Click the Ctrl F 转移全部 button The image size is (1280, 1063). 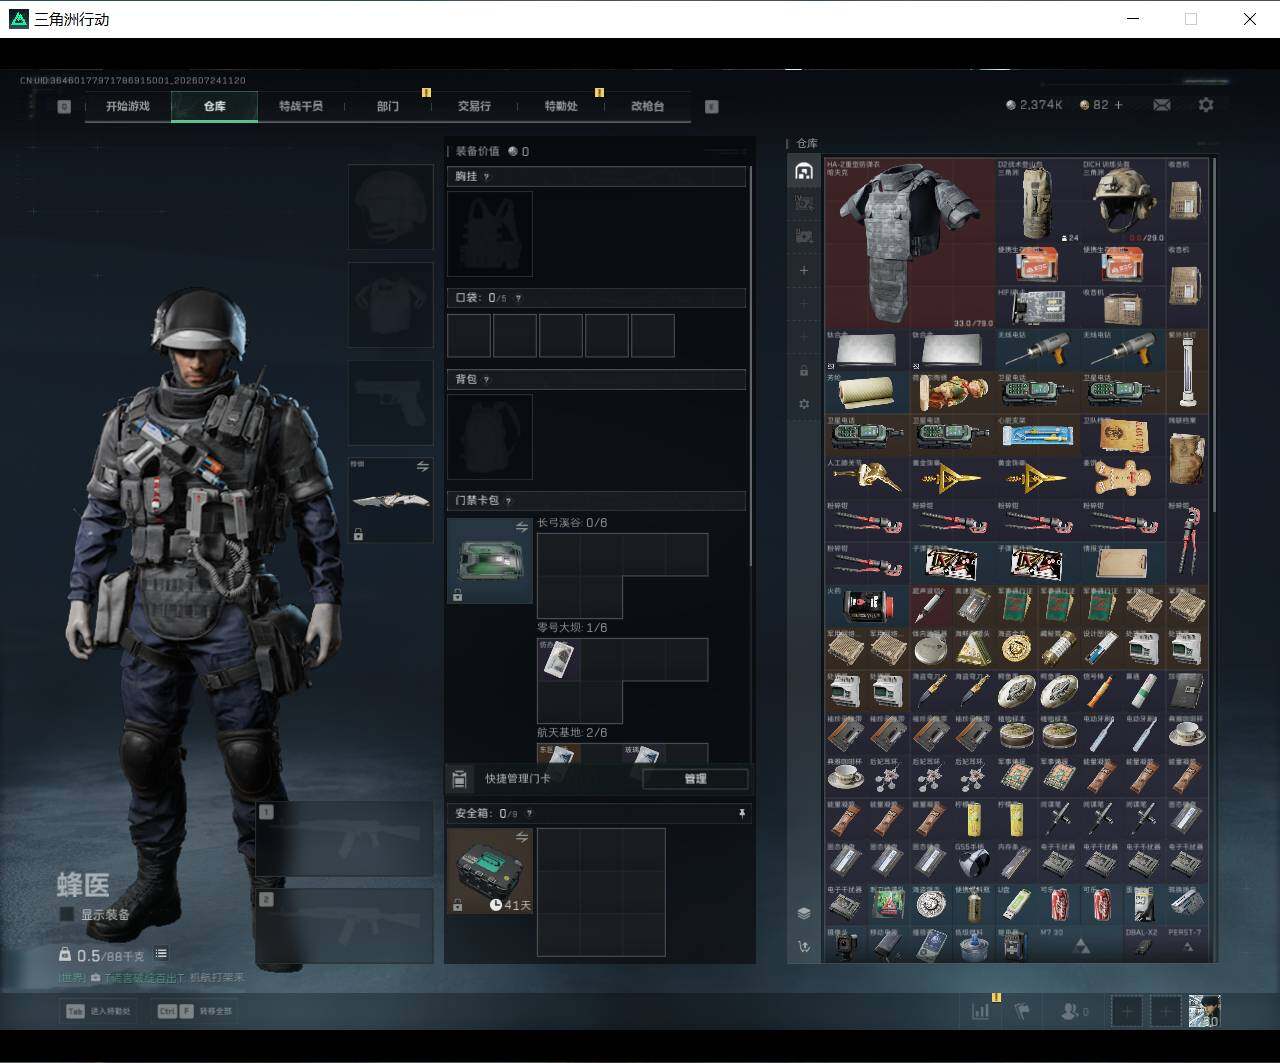coord(195,1011)
